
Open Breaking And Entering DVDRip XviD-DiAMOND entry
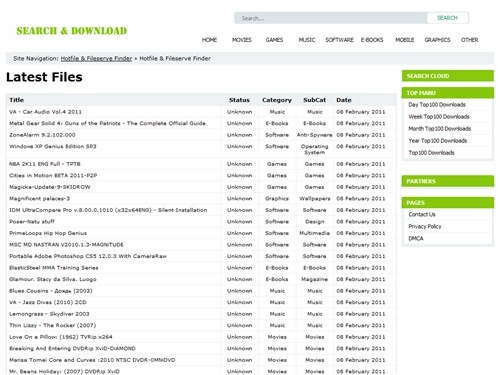point(72,348)
